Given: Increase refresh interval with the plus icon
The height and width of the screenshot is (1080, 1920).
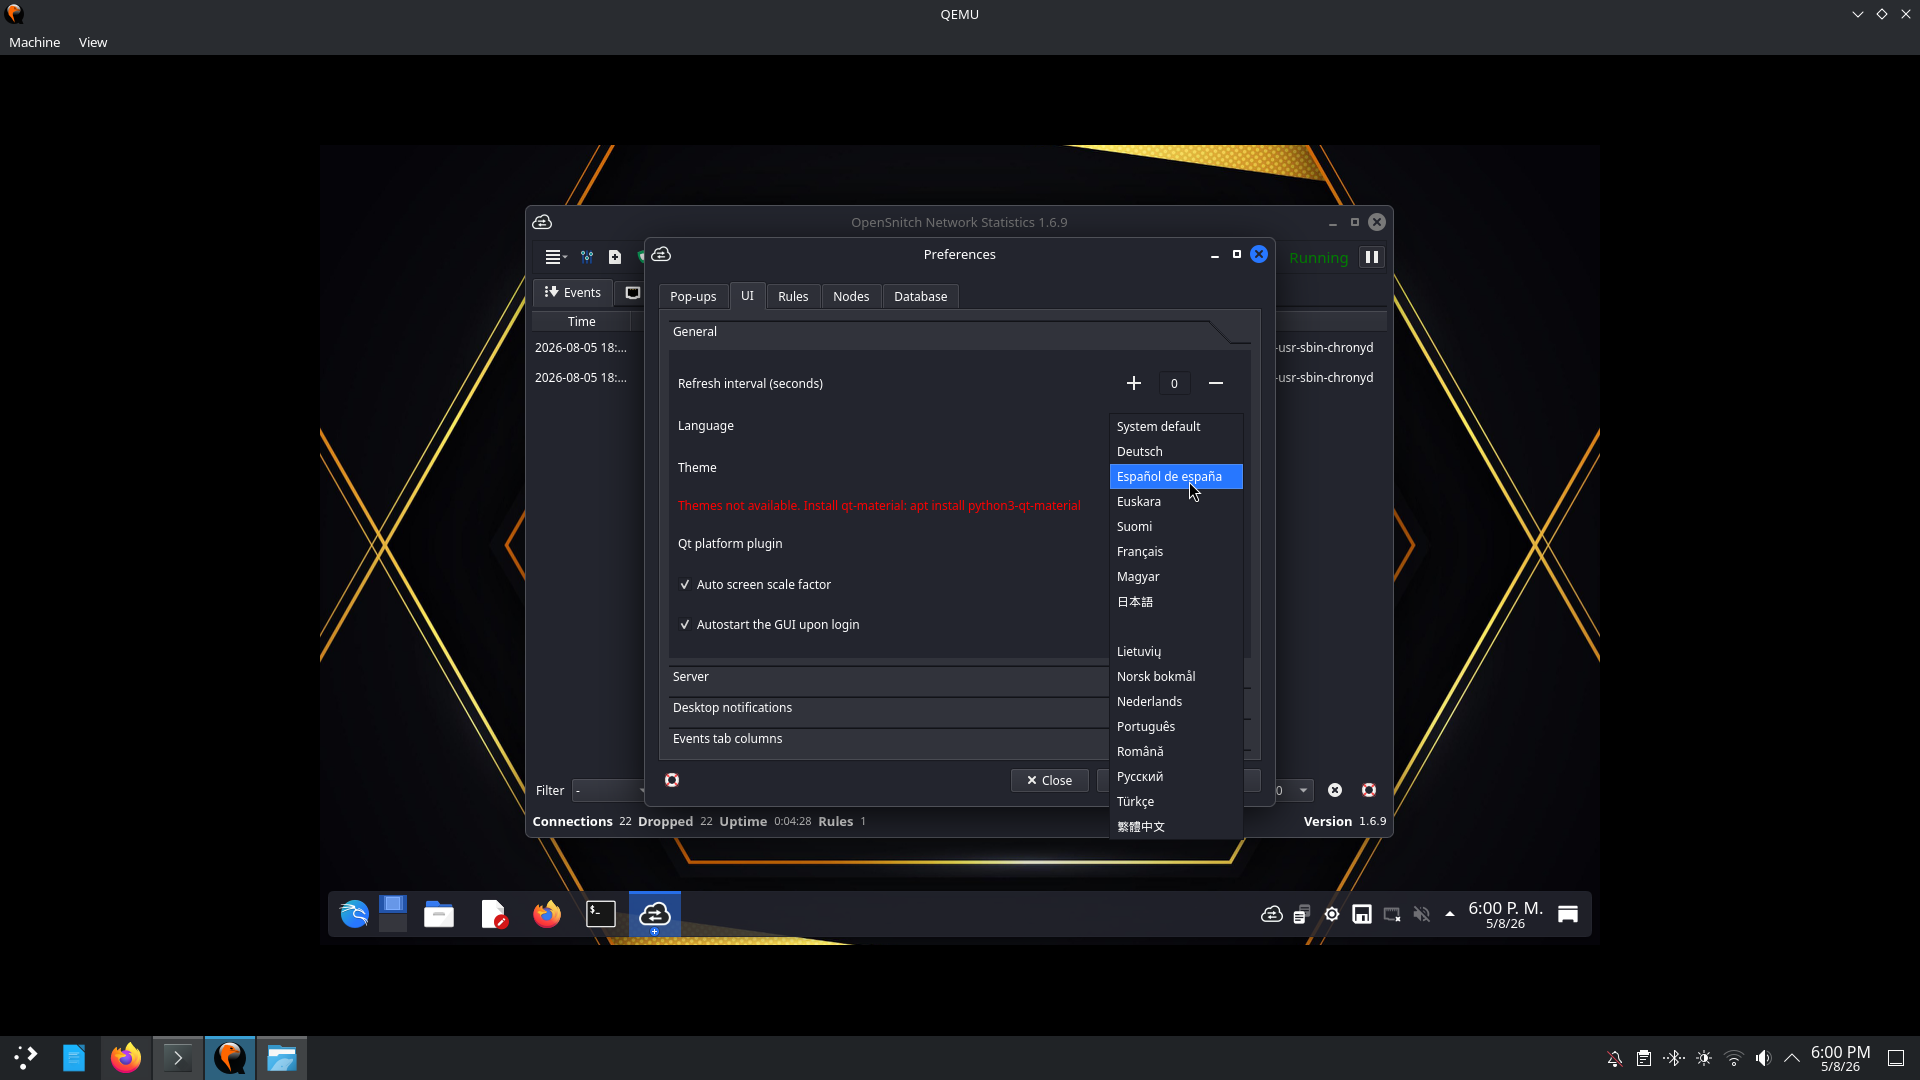Looking at the screenshot, I should (x=1134, y=383).
